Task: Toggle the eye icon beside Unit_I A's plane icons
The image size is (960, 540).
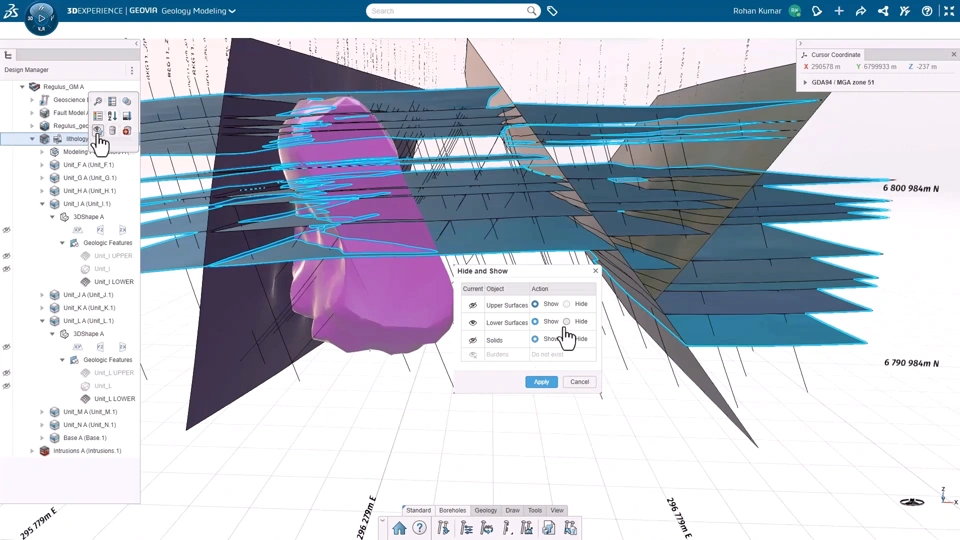Action: click(7, 230)
